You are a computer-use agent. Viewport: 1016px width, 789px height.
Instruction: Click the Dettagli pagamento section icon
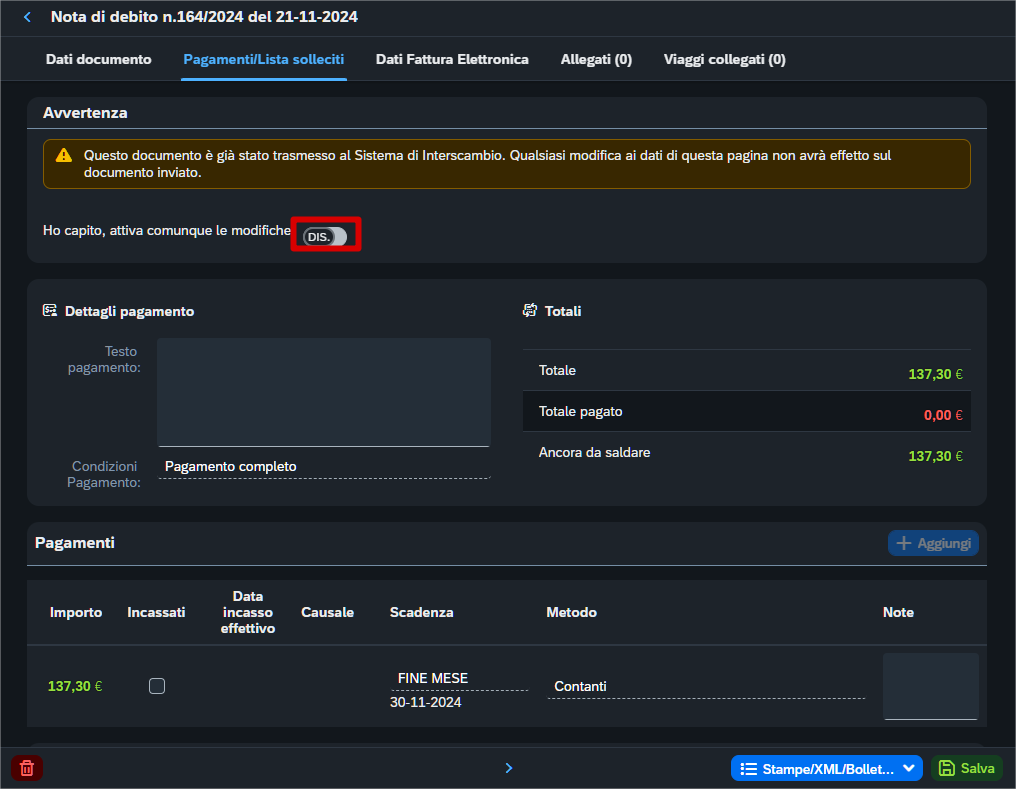(50, 311)
